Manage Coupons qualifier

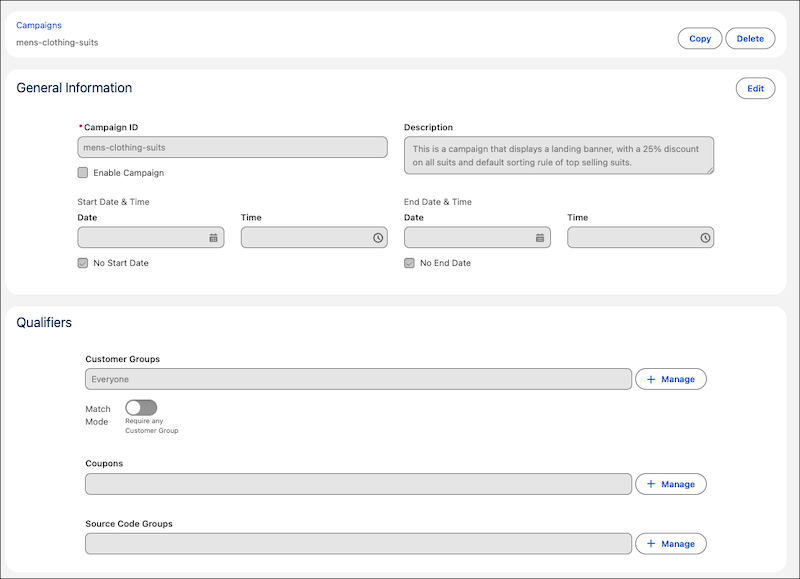click(670, 484)
